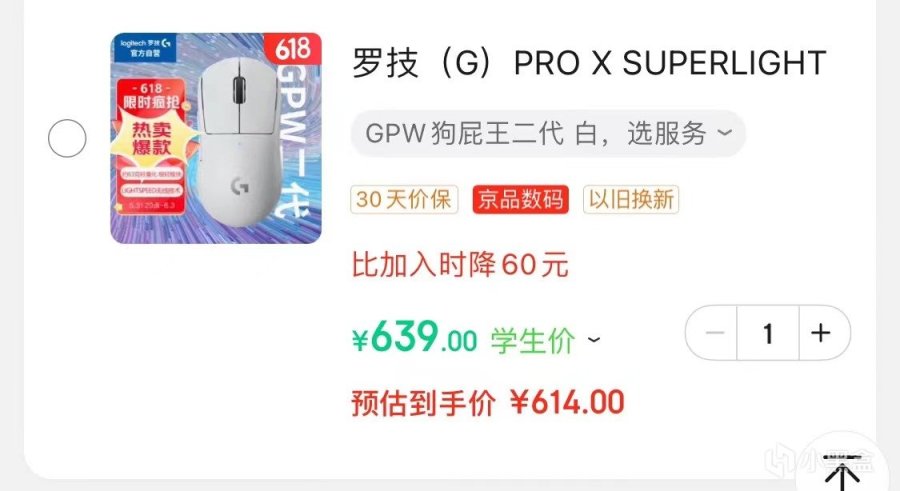Image resolution: width=900 pixels, height=491 pixels.
Task: Click the 预估到手价 ¥614.00 estimate
Action: [487, 403]
